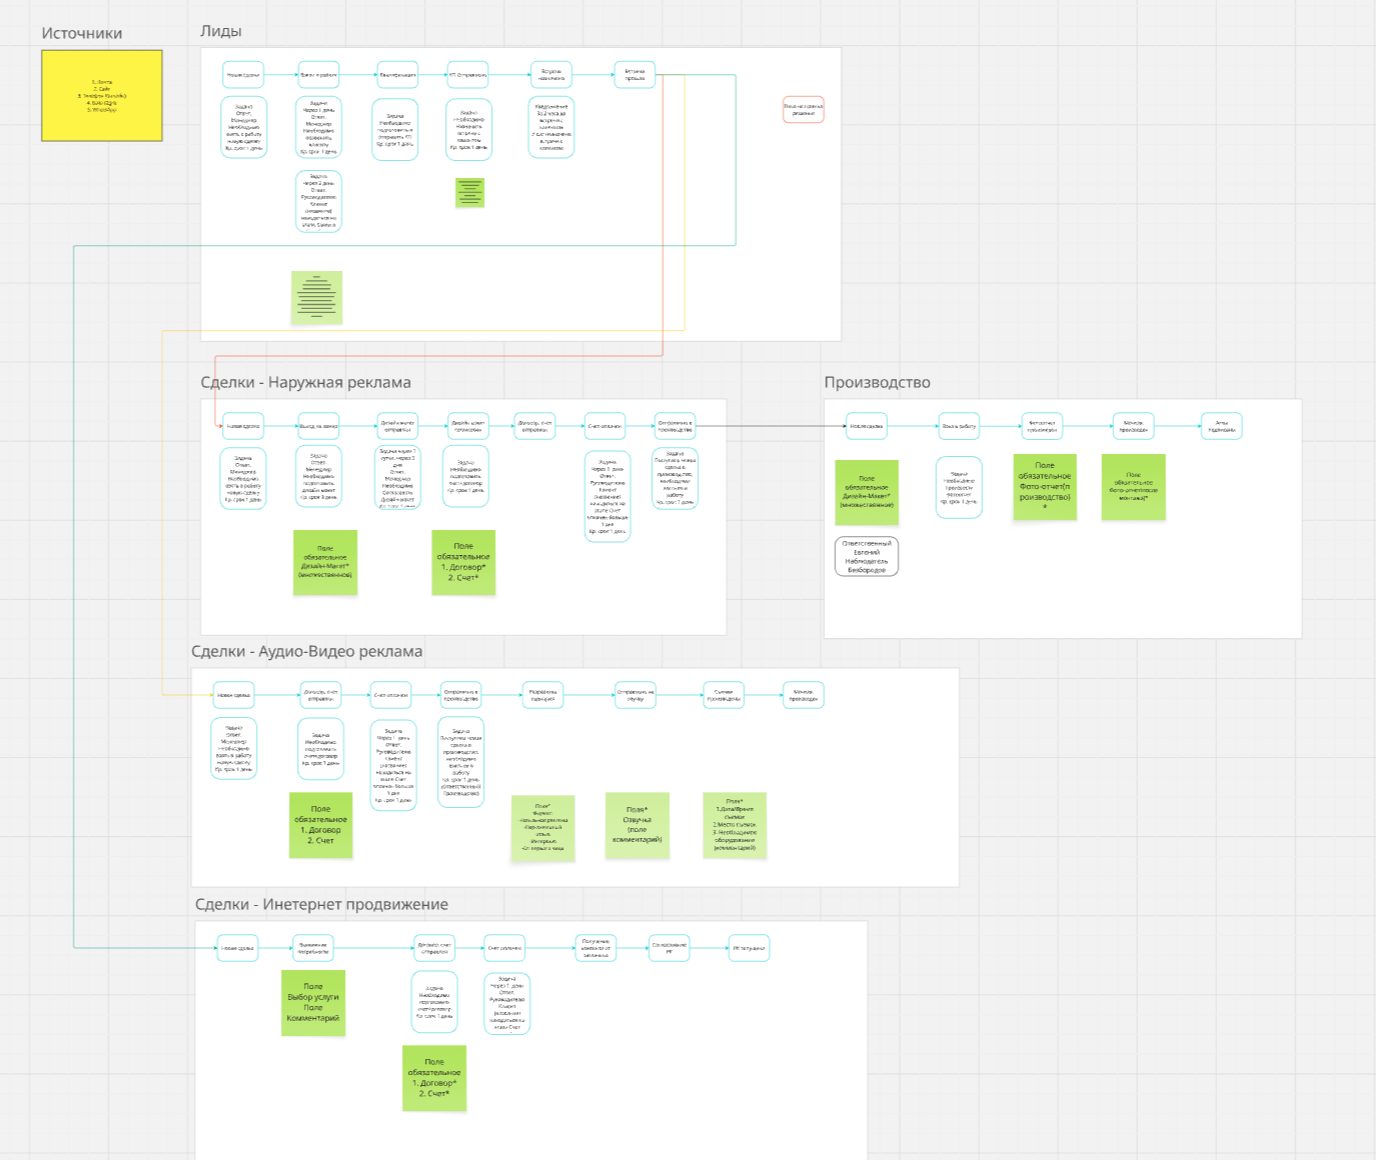The image size is (1376, 1160).
Task: Select "Монтаж произведен" in Аудио-Видео реклама
Action: (803, 695)
